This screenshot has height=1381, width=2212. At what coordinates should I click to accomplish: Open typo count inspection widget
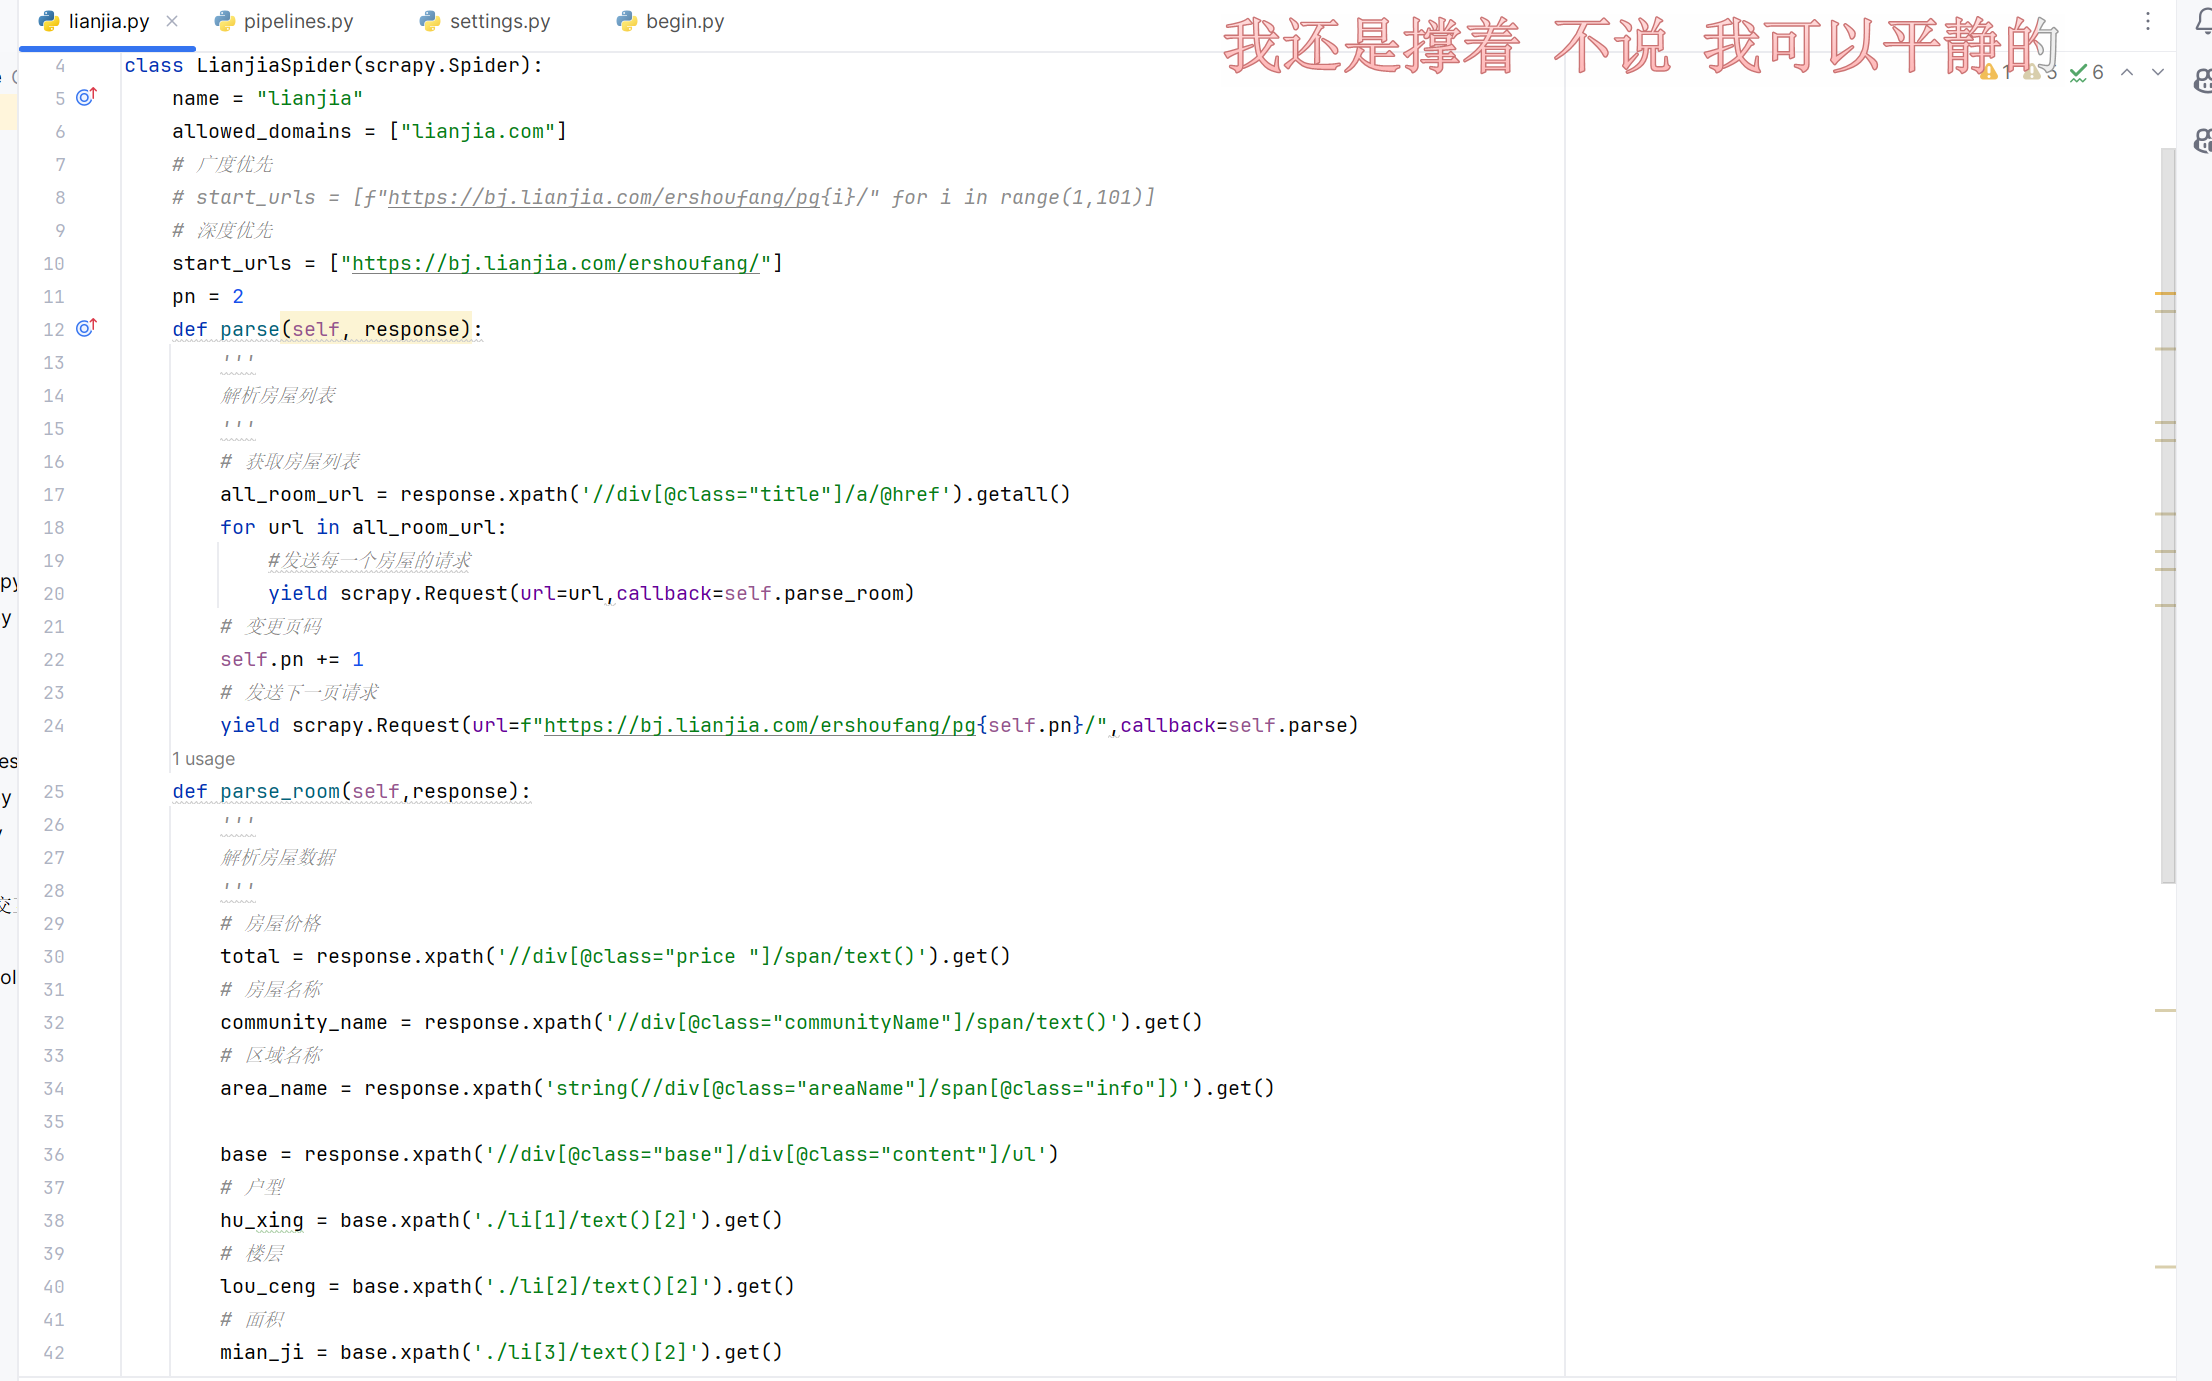point(2086,72)
